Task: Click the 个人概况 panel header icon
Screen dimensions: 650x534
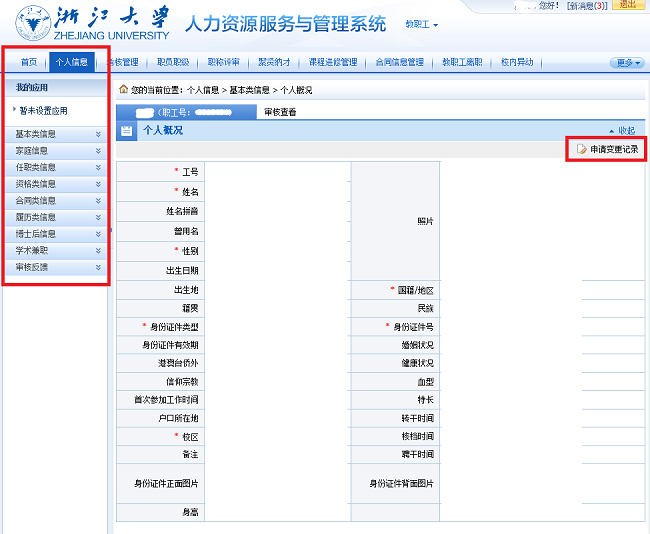Action: point(127,130)
